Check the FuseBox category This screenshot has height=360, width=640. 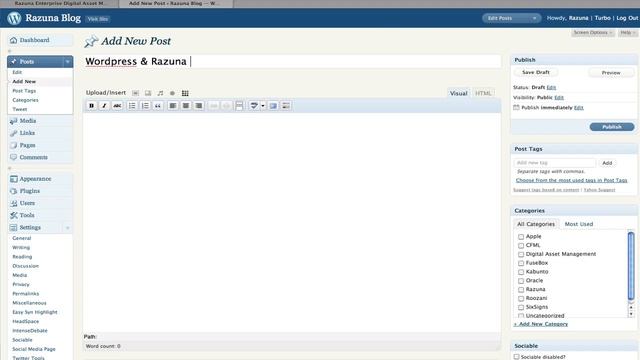coord(521,263)
